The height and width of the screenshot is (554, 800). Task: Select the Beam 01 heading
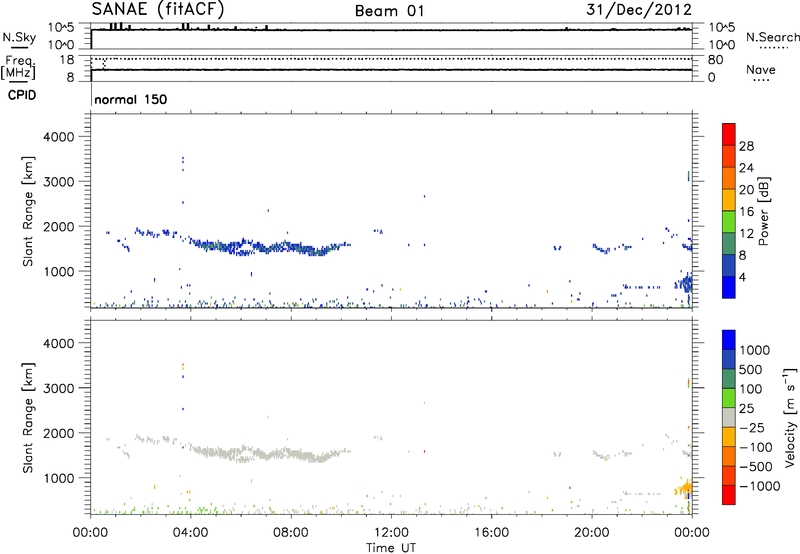click(389, 11)
